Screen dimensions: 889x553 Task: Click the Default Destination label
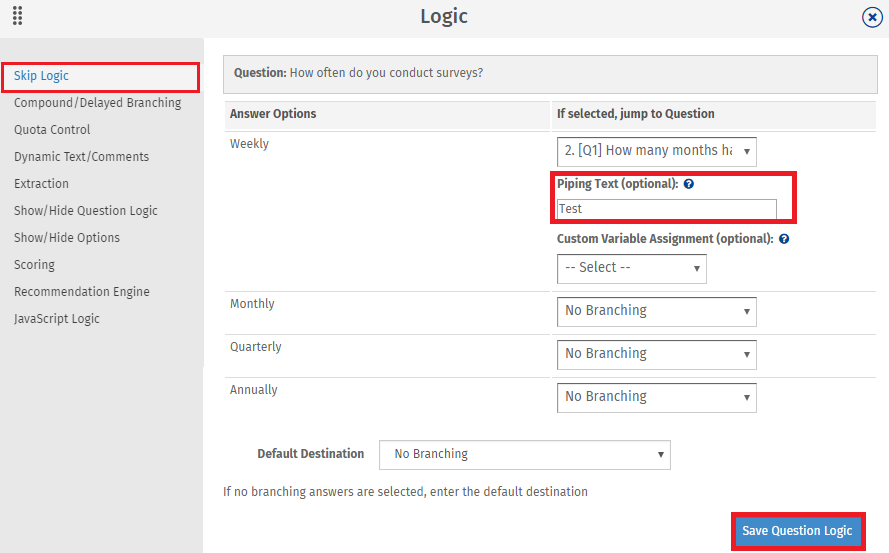[311, 454]
